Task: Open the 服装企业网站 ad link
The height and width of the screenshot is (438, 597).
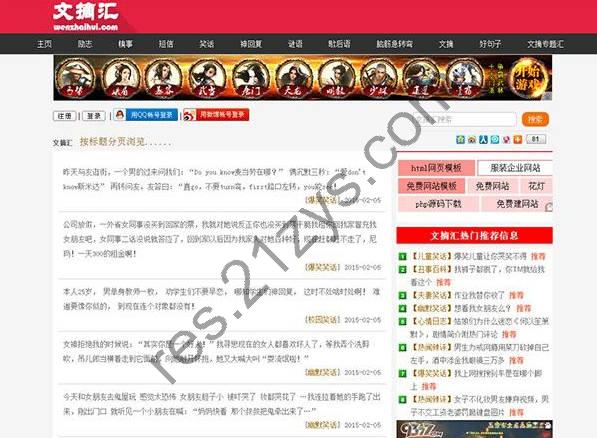Action: [515, 168]
